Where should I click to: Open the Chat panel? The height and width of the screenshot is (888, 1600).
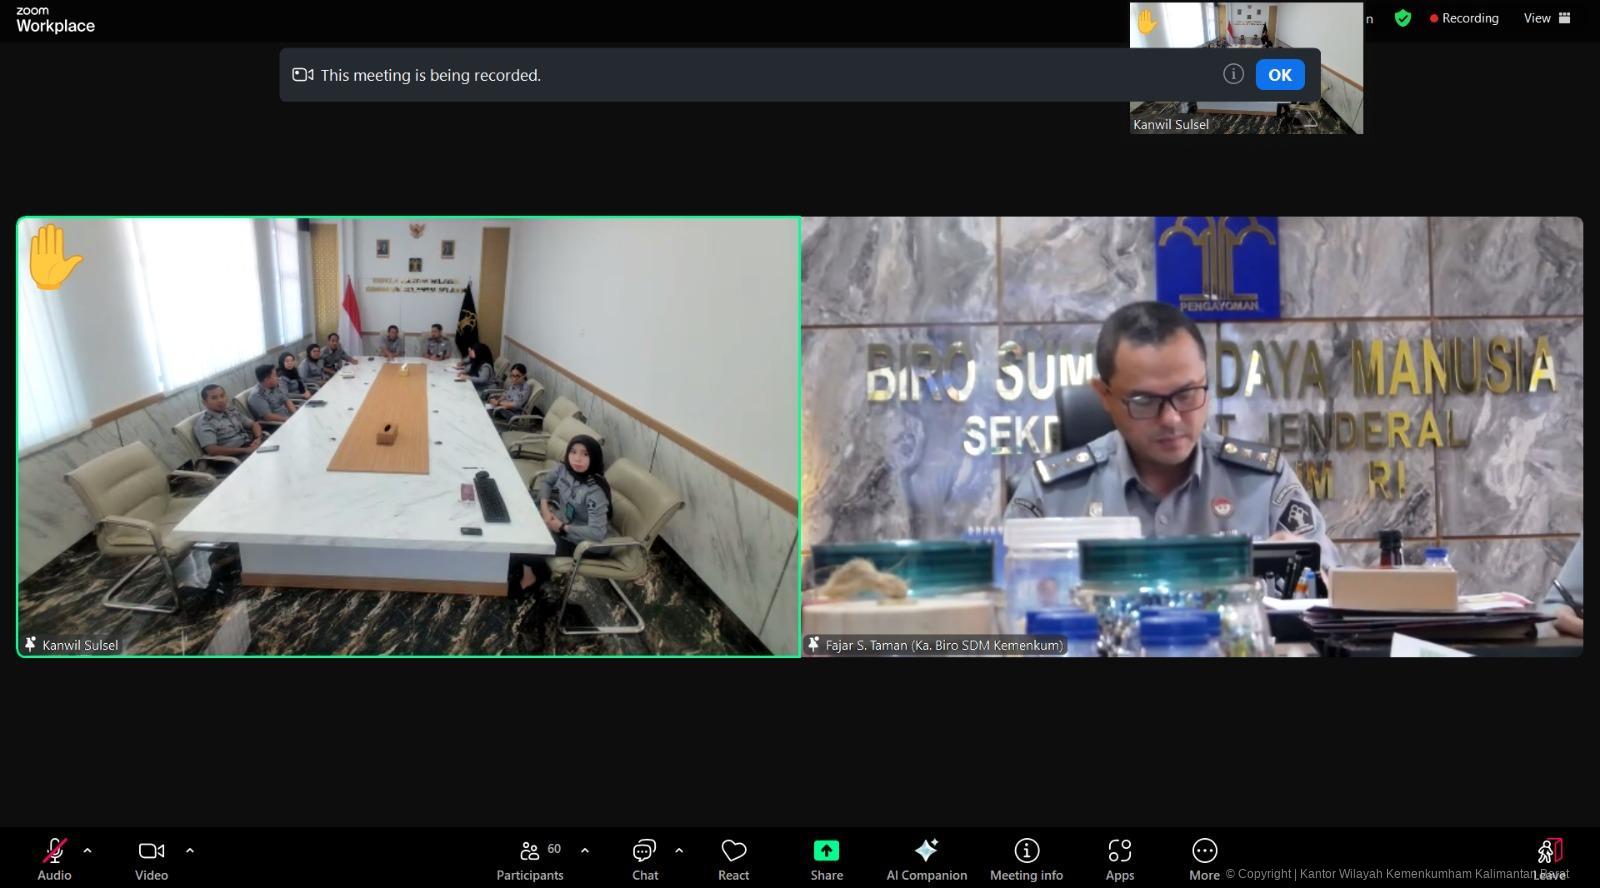645,858
